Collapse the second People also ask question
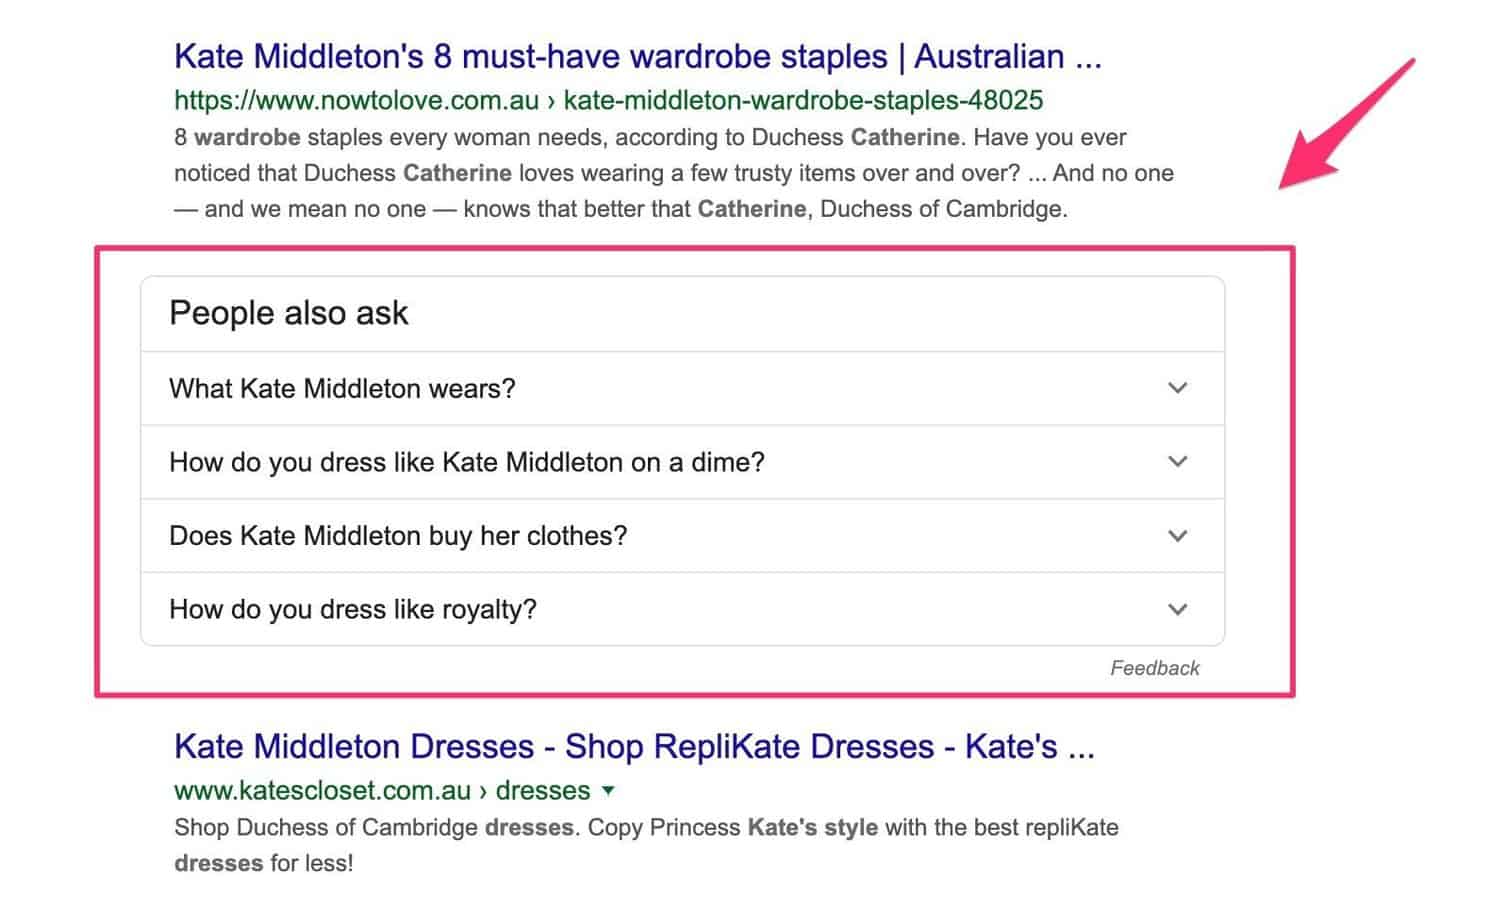The width and height of the screenshot is (1507, 924). pyautogui.click(x=1177, y=462)
